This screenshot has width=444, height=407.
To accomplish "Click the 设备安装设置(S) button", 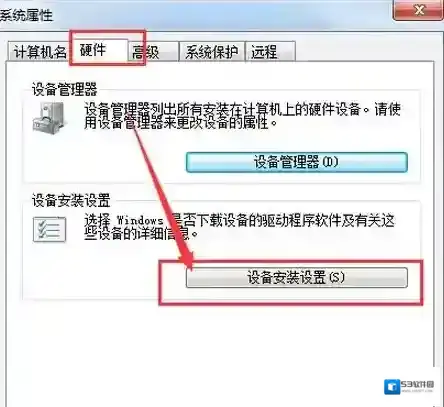I will pos(297,277).
